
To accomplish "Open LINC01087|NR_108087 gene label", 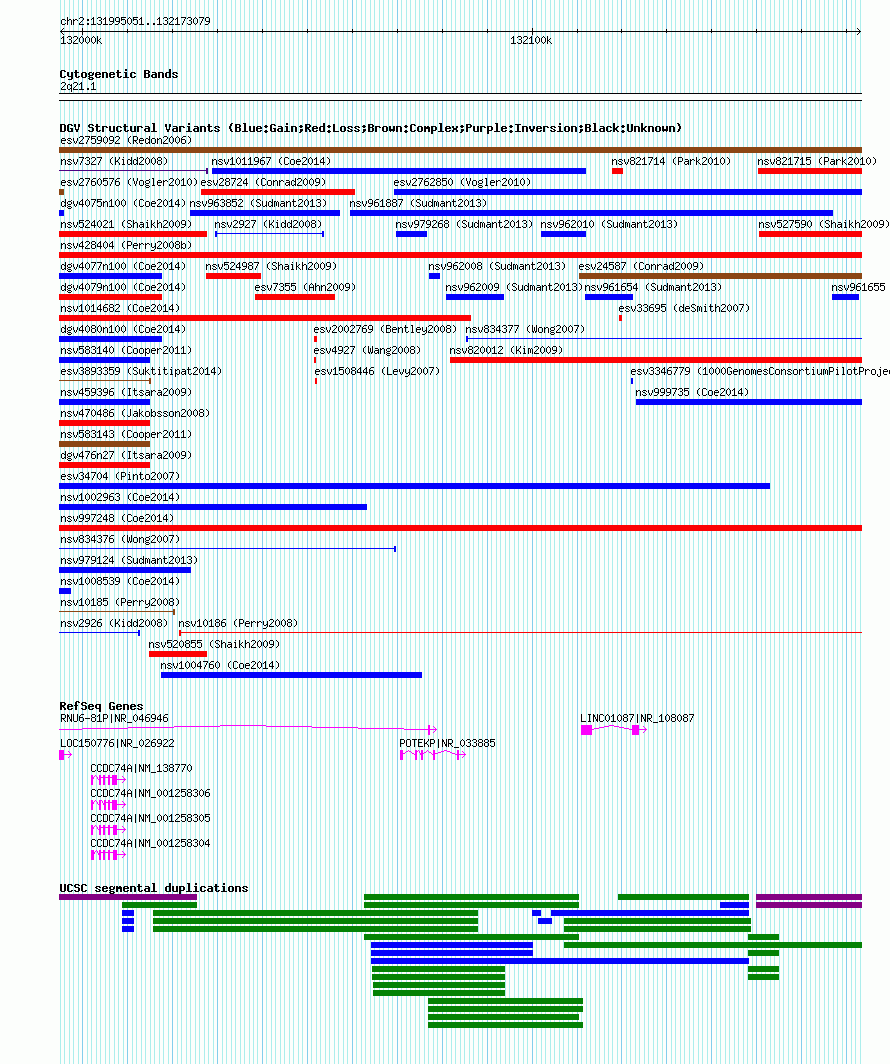I will pos(638,719).
